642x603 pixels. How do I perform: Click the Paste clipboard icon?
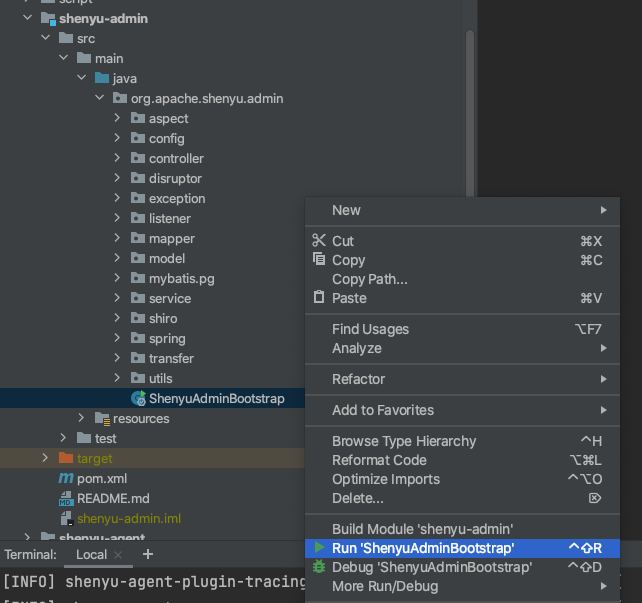point(319,298)
